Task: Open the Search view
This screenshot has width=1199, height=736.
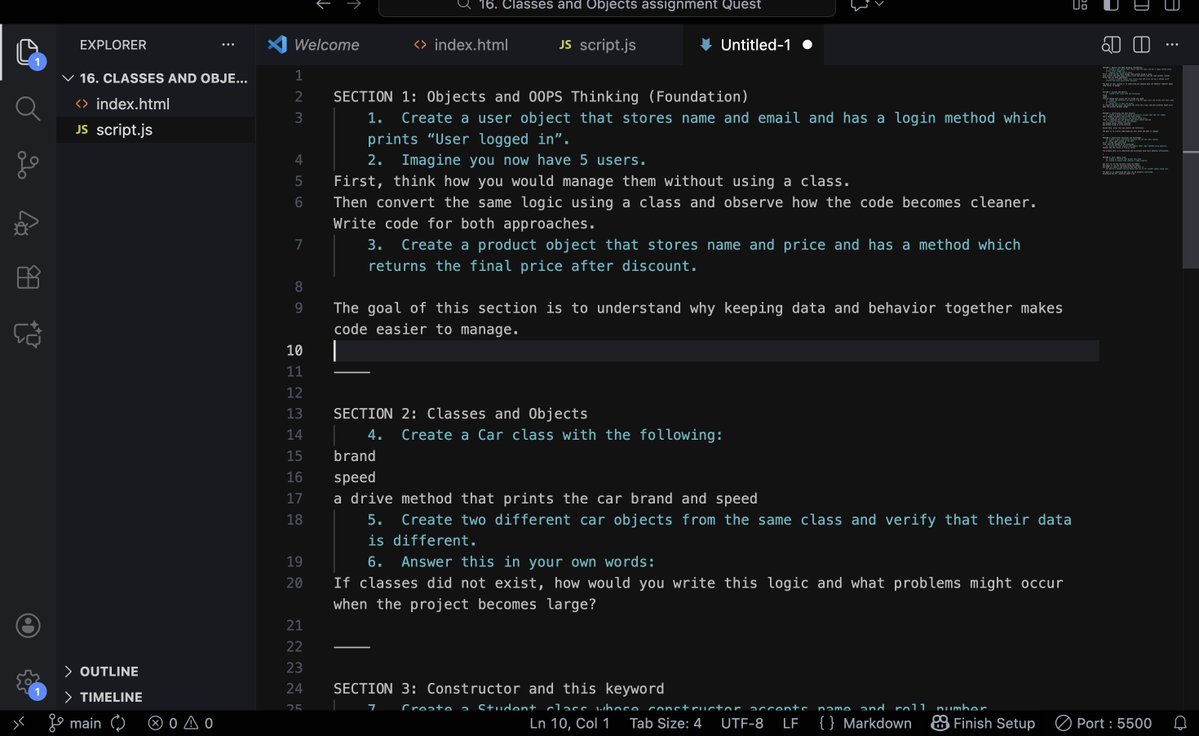Action: 28,109
